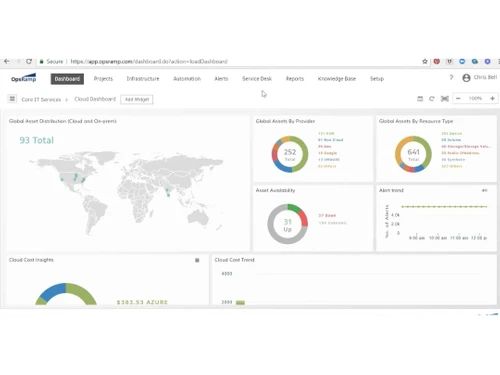Click the browser back arrow
Image resolution: width=500 pixels, height=375 pixels.
click(7, 61)
